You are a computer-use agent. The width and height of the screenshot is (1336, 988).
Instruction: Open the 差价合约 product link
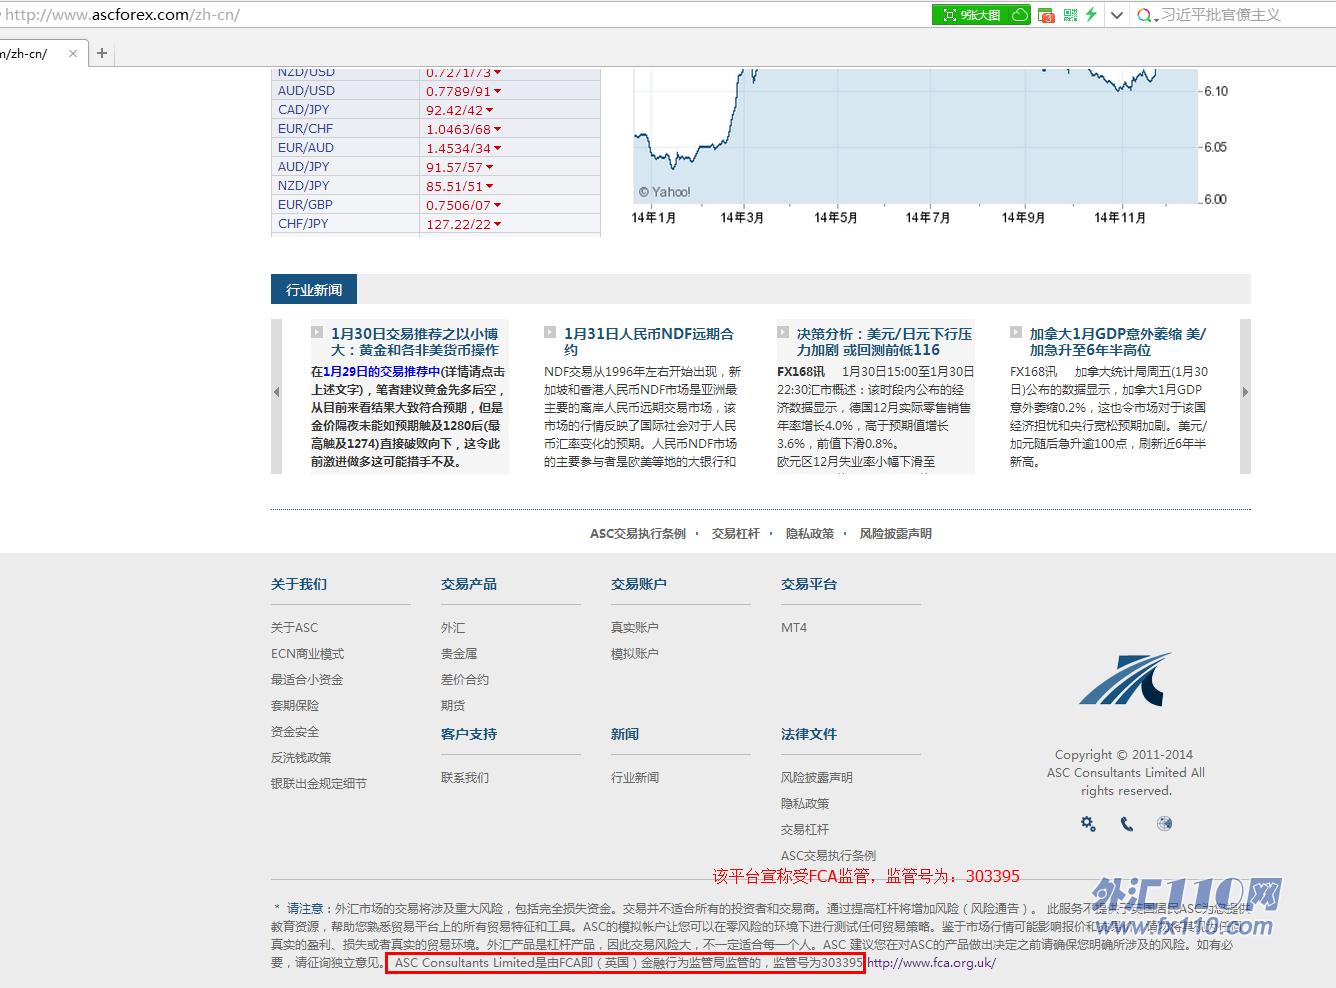[x=465, y=680]
